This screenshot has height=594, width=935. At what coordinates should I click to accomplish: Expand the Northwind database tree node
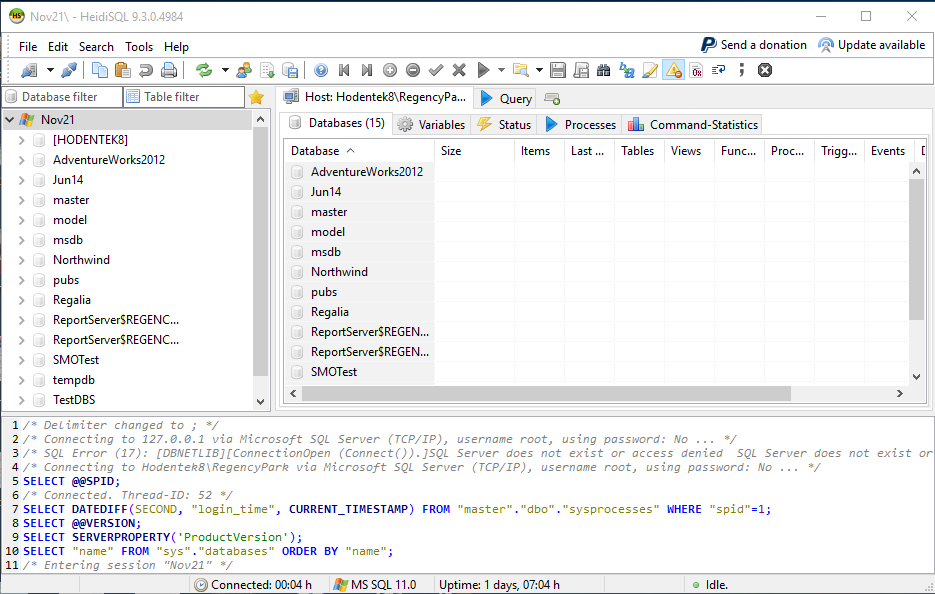22,259
